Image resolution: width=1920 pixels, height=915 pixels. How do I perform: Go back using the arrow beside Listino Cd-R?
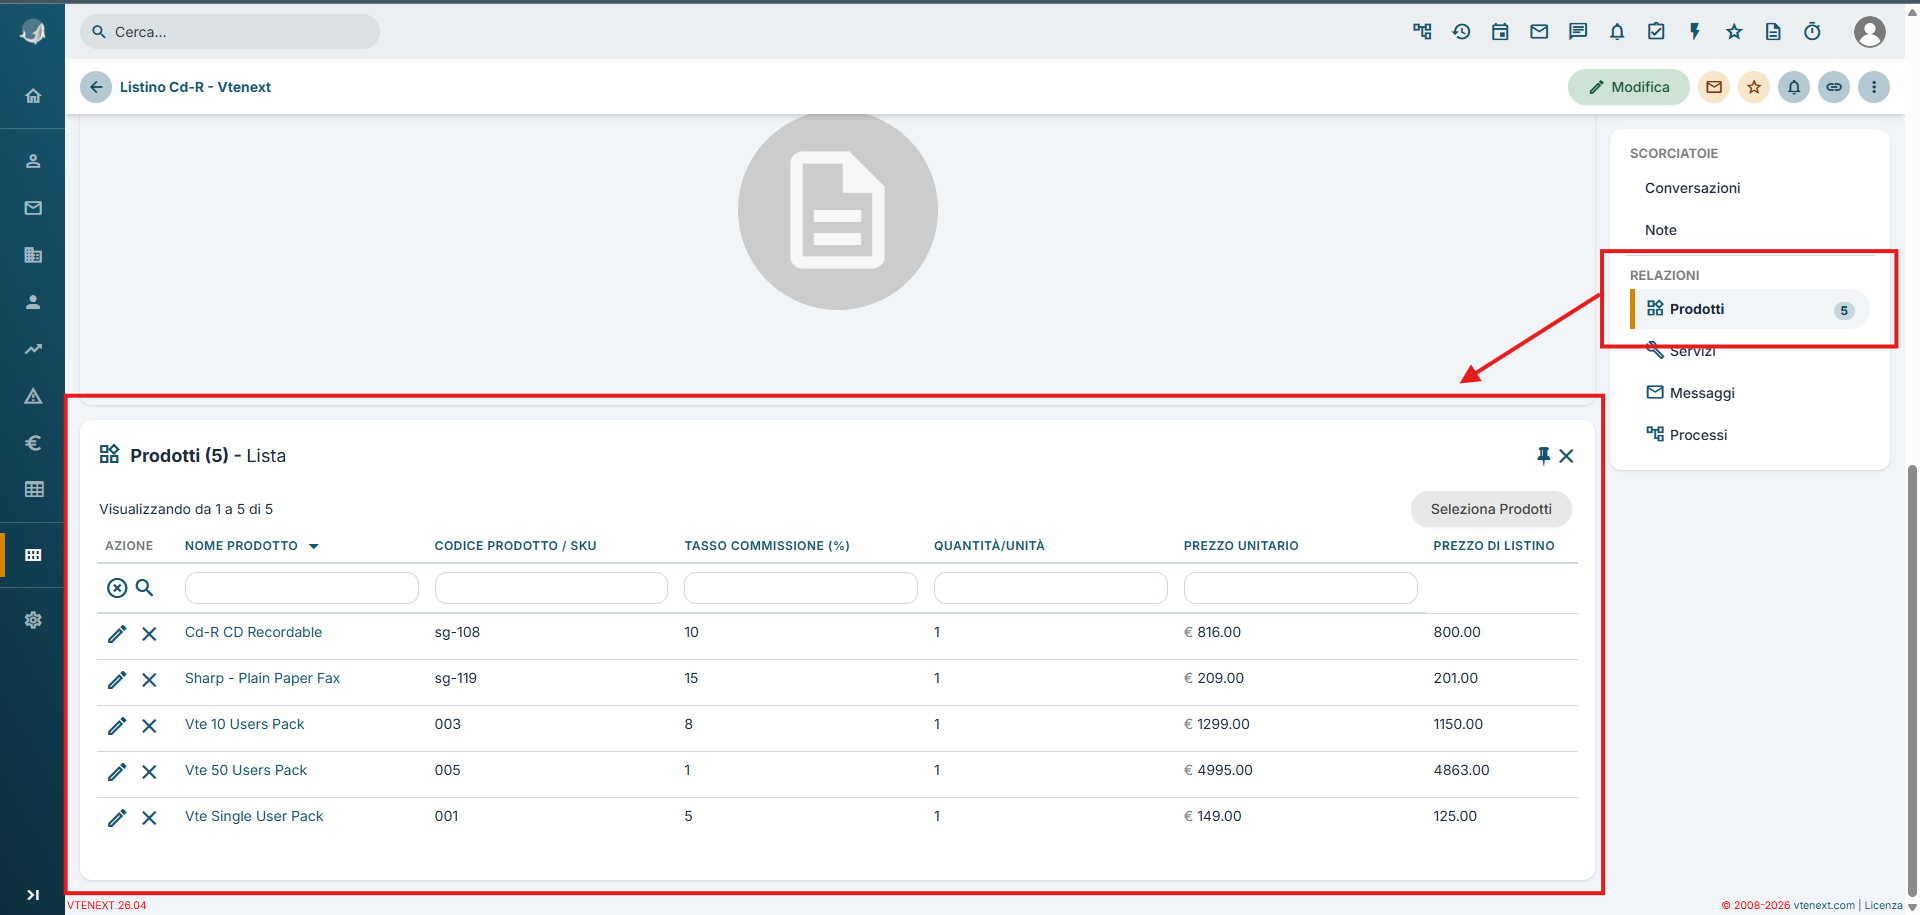coord(96,87)
